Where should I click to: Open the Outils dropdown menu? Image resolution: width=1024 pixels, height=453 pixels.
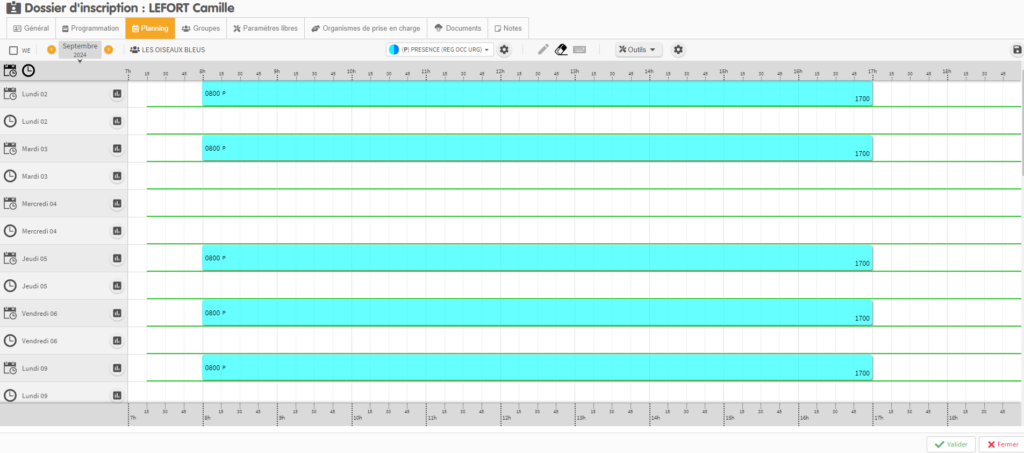639,49
